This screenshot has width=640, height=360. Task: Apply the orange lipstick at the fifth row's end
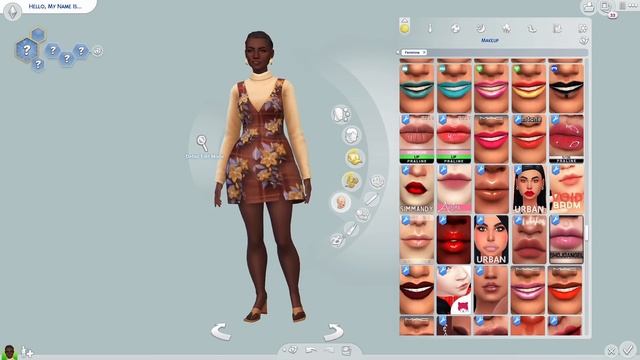pyautogui.click(x=566, y=290)
